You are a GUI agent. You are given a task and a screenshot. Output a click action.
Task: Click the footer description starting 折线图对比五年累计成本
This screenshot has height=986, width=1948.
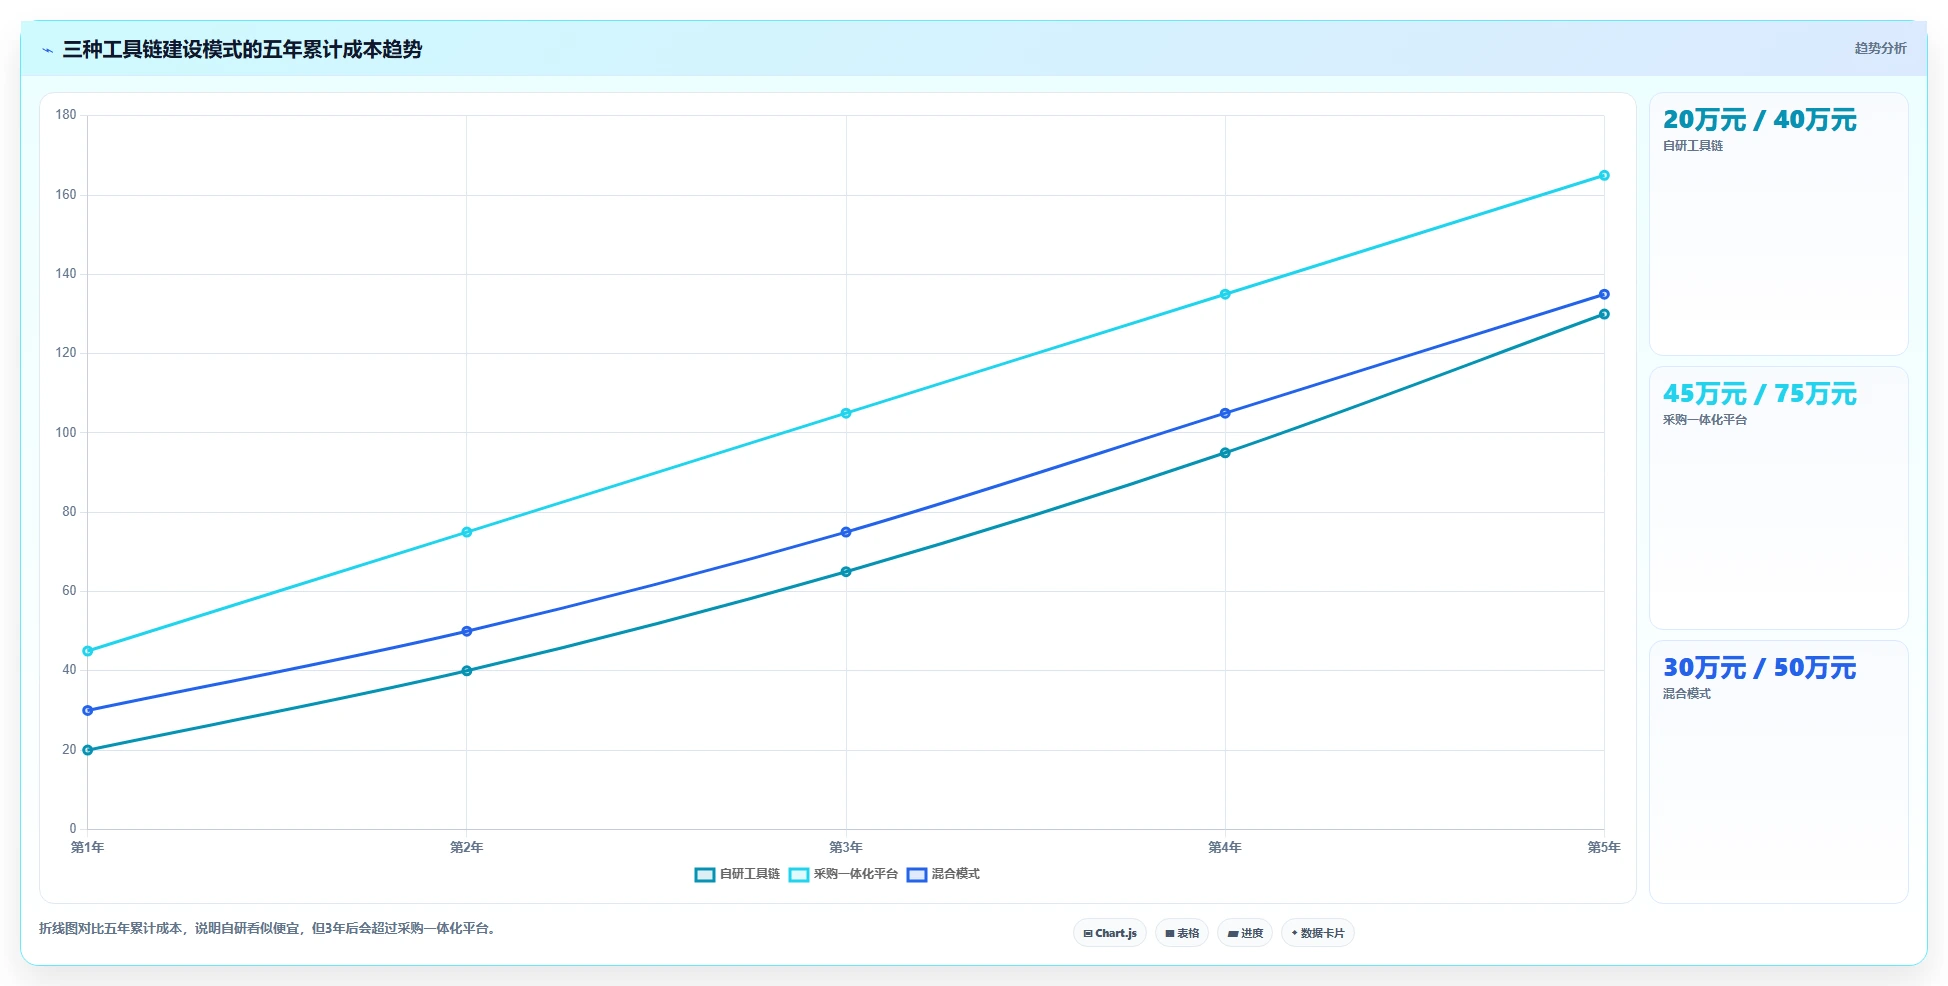268,928
